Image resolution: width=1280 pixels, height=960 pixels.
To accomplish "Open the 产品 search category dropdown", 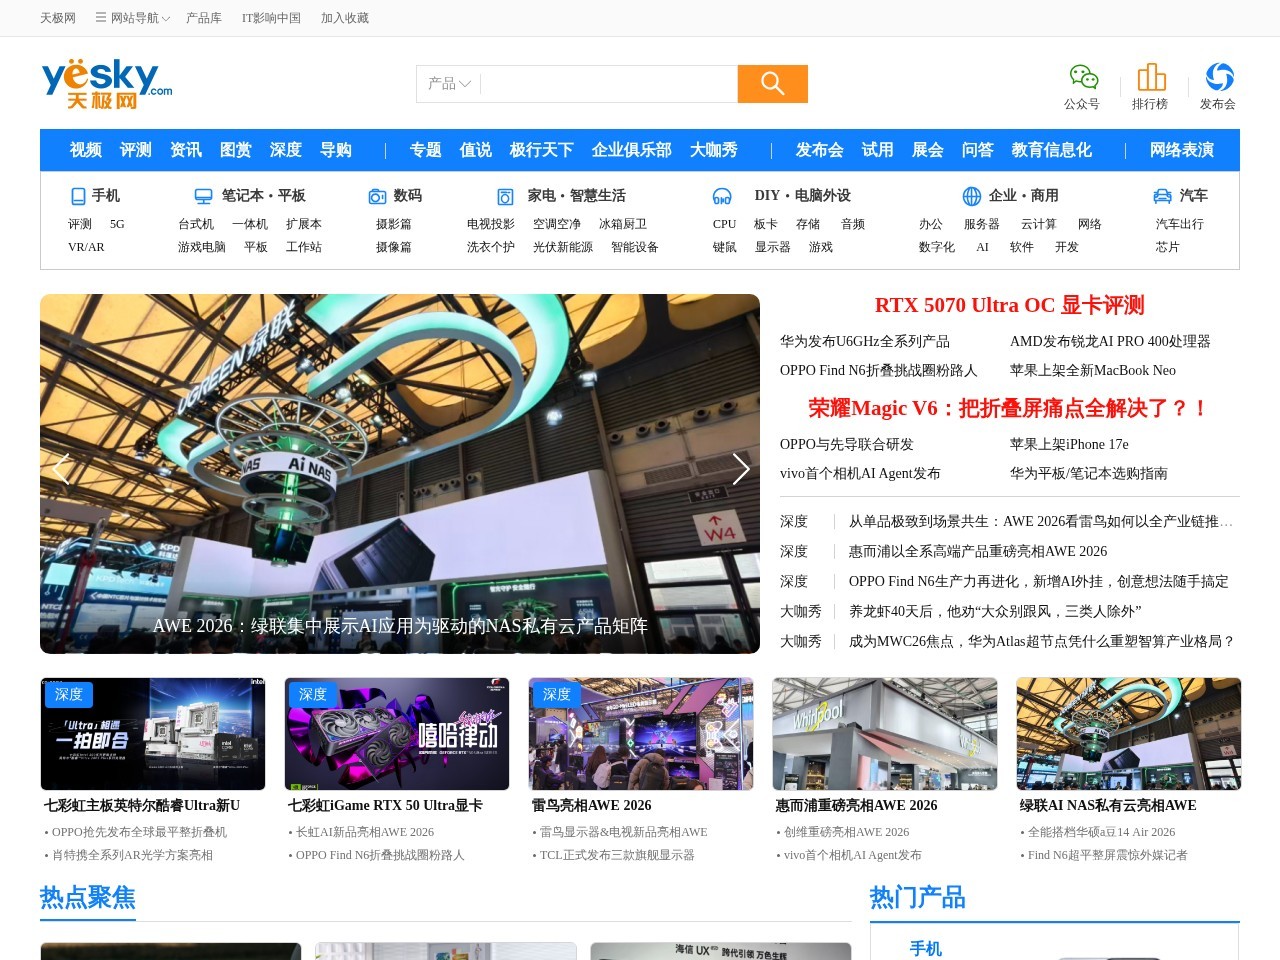I will click(x=446, y=84).
